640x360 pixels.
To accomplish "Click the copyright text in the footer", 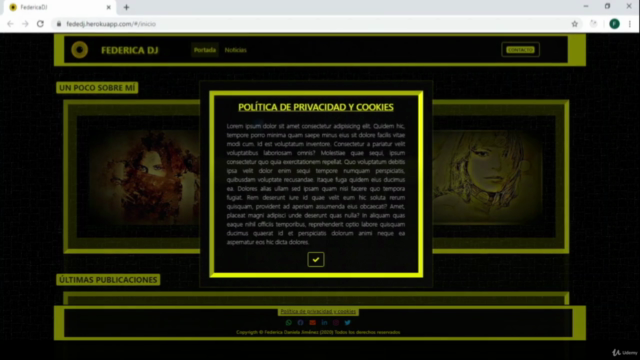I will (x=318, y=332).
